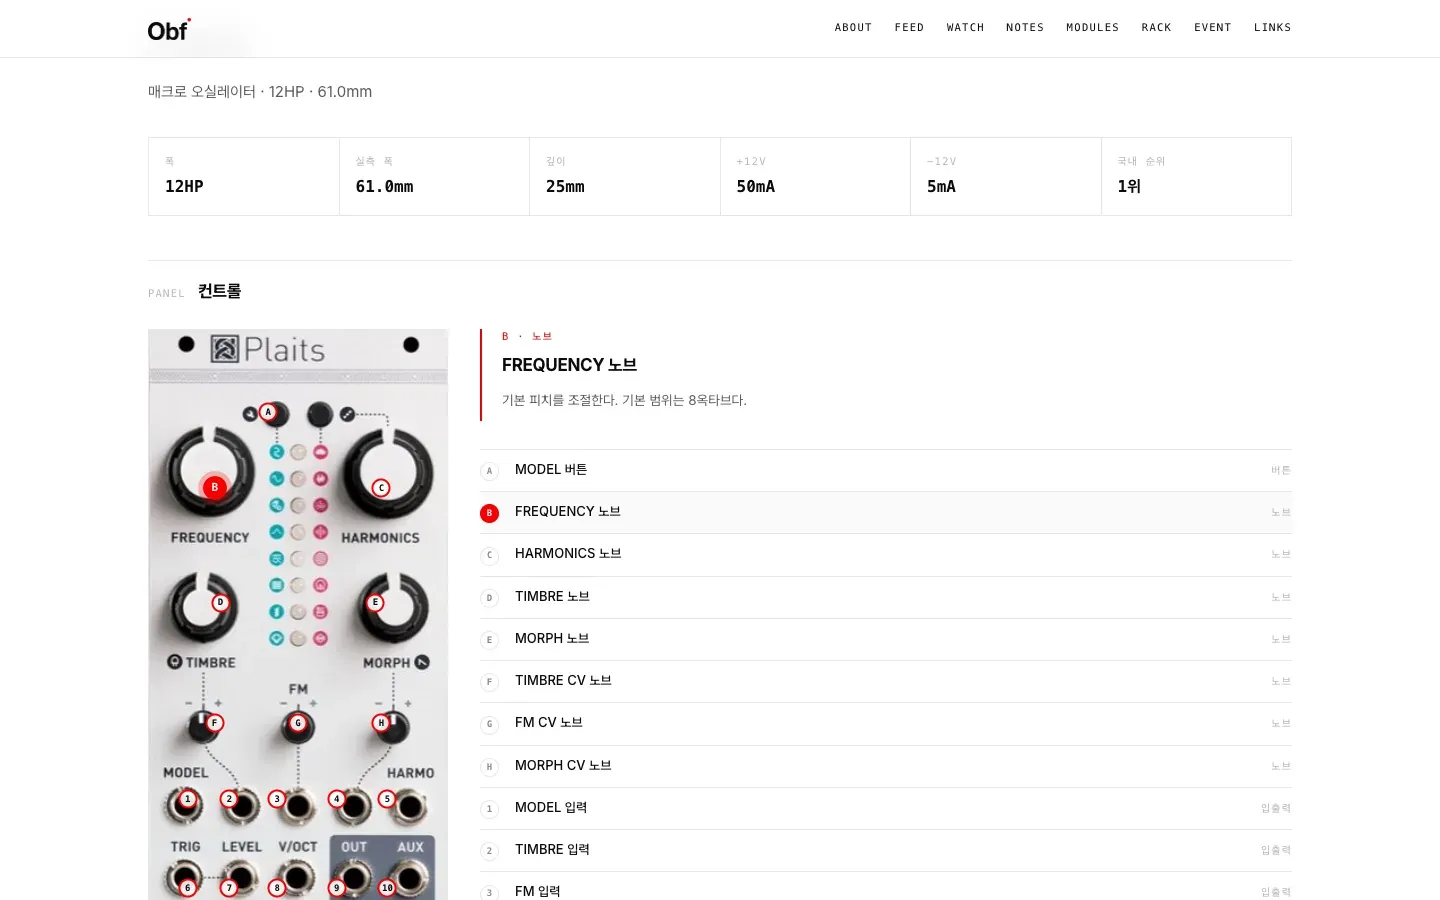The image size is (1440, 900).
Task: Click red hotspot B on the FREQUENCY knob
Action: click(x=214, y=487)
